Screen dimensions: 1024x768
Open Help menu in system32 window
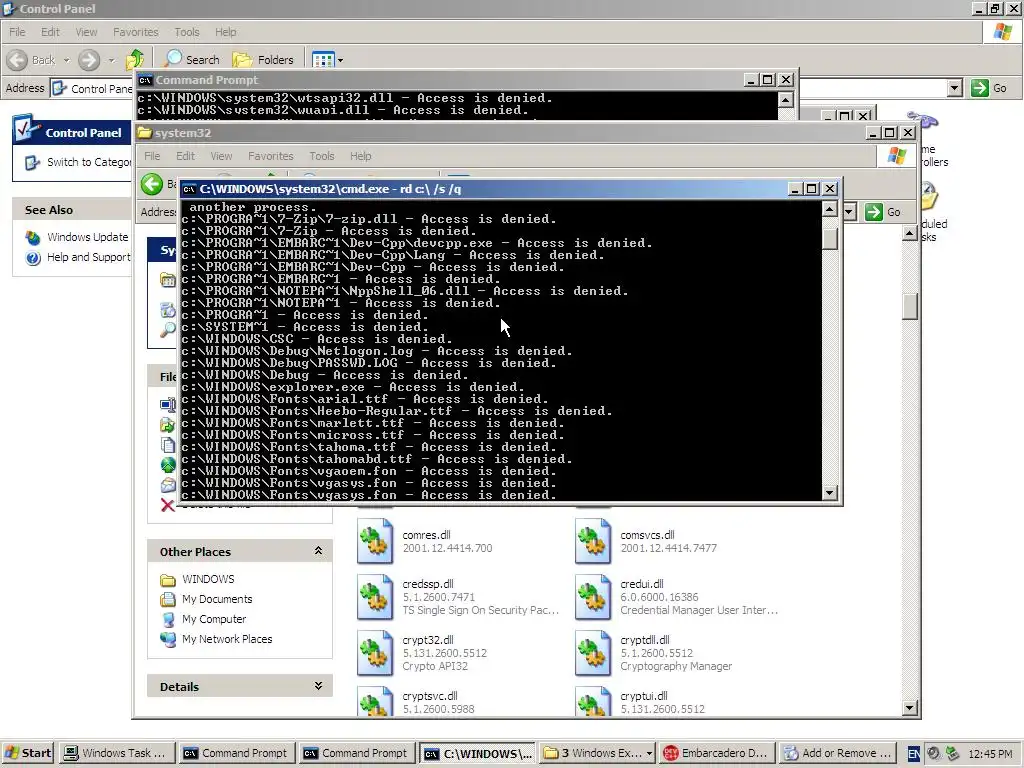pos(360,156)
